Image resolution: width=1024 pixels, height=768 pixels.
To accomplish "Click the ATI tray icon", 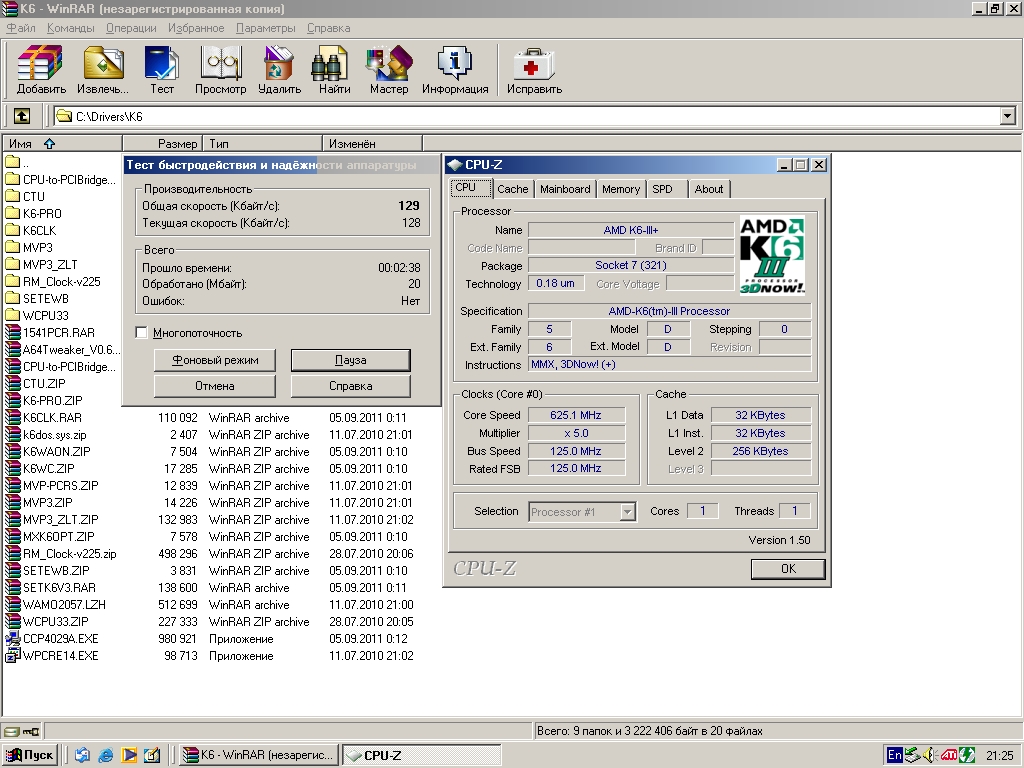I will click(x=948, y=755).
